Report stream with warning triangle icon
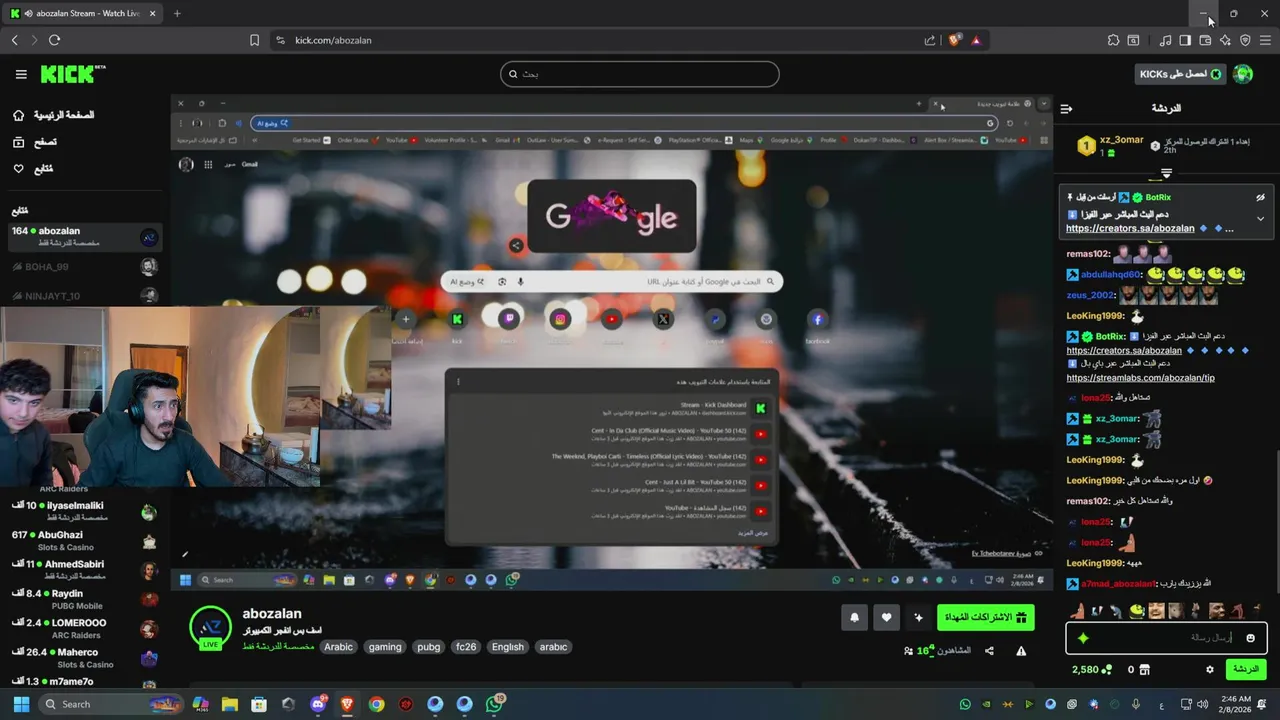 click(x=1021, y=651)
